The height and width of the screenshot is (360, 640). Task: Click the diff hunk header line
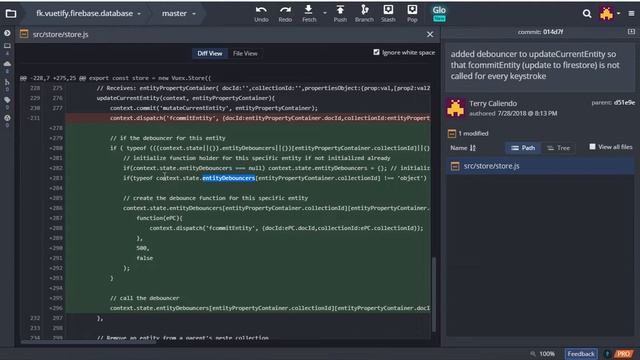116,78
